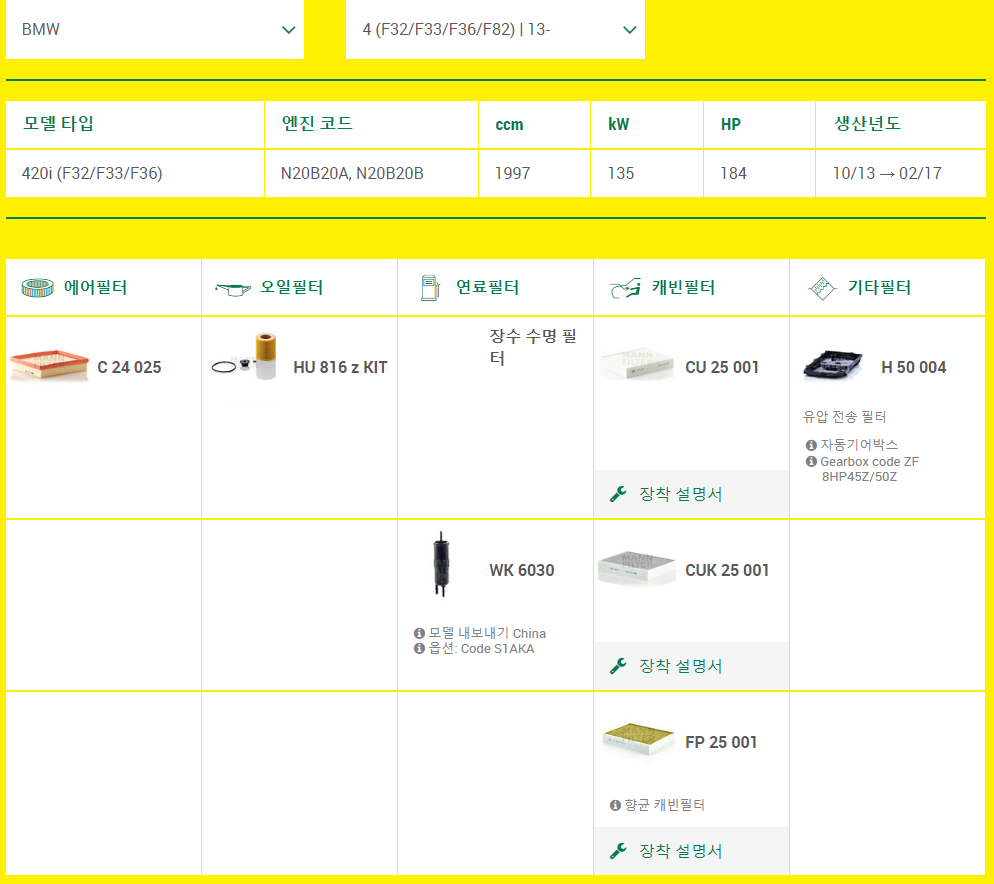Open the FP 25 001 filter image

click(x=638, y=739)
